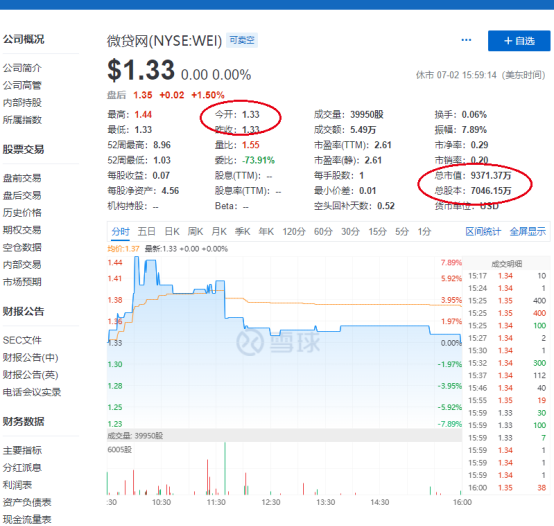Switch to the 60分 chart tab
This screenshot has width=554, height=526.
323,232
